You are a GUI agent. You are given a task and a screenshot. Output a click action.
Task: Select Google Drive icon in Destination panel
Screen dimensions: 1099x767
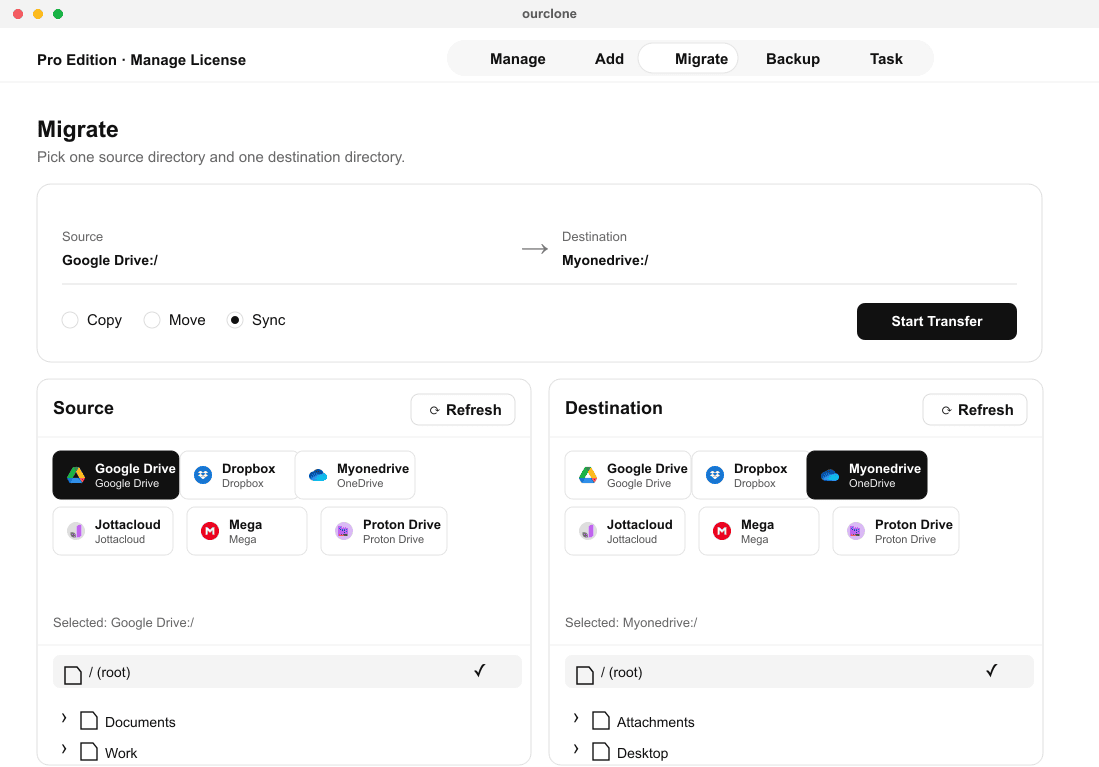[588, 475]
